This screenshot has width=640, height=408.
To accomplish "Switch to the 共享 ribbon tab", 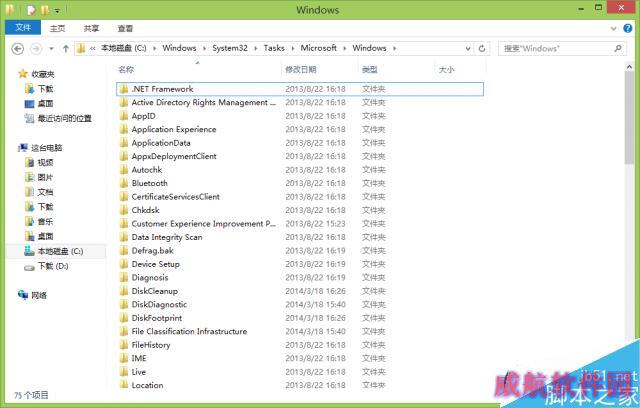I will [x=91, y=28].
